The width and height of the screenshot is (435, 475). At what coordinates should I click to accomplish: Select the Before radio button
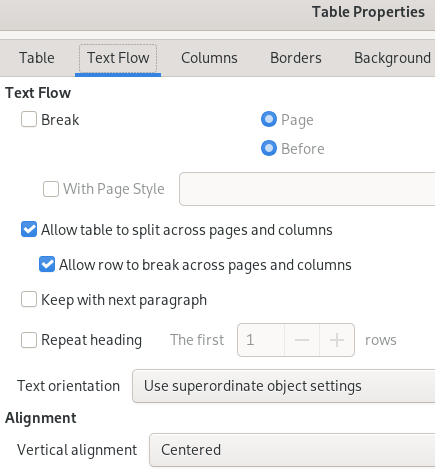point(269,148)
